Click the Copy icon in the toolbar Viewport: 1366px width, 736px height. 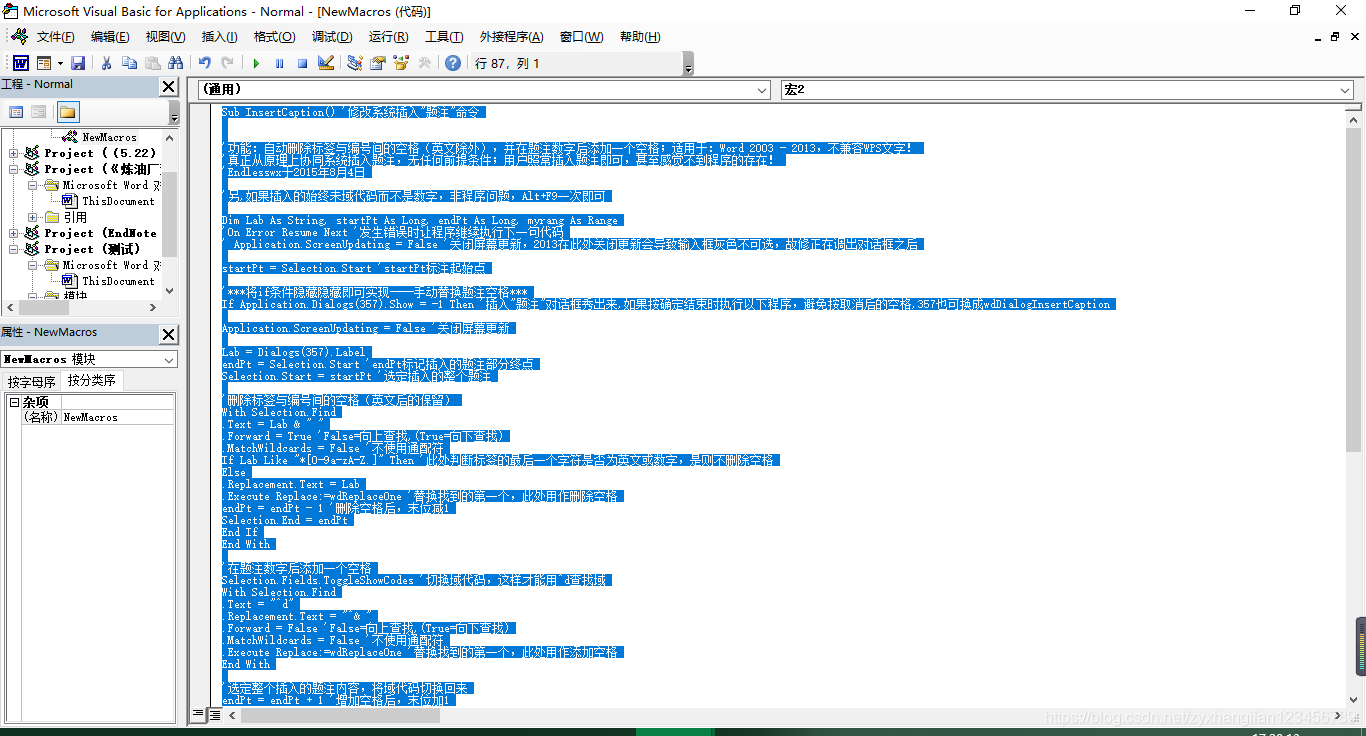coord(129,63)
